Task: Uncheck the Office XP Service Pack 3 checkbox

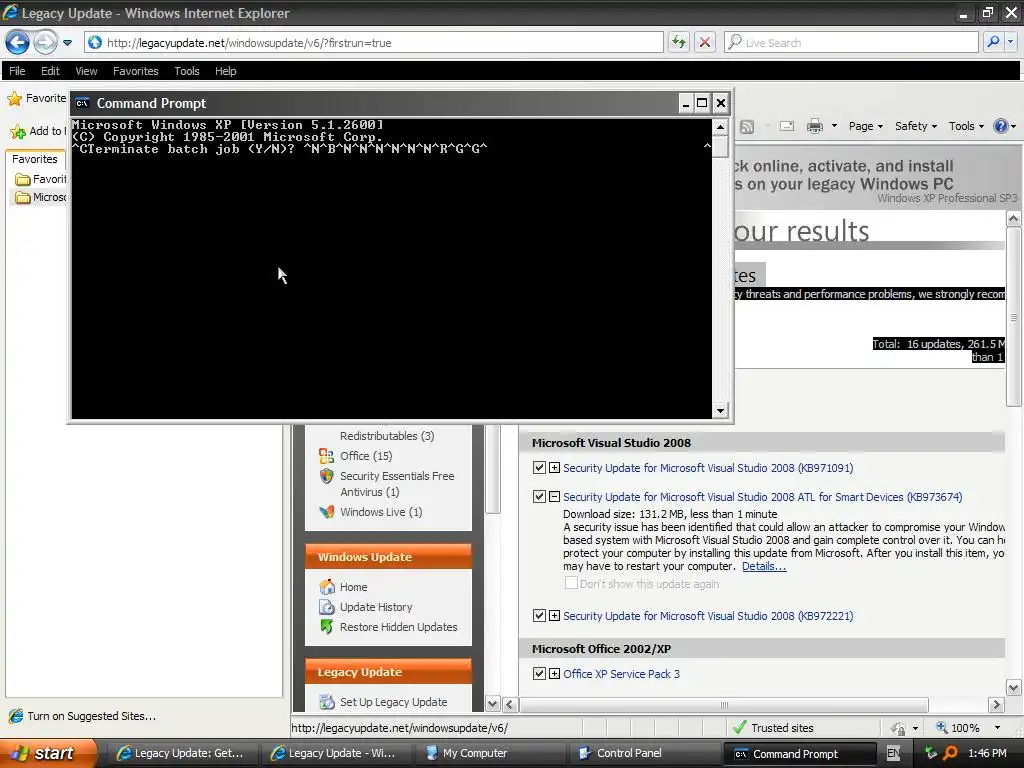Action: [539, 673]
